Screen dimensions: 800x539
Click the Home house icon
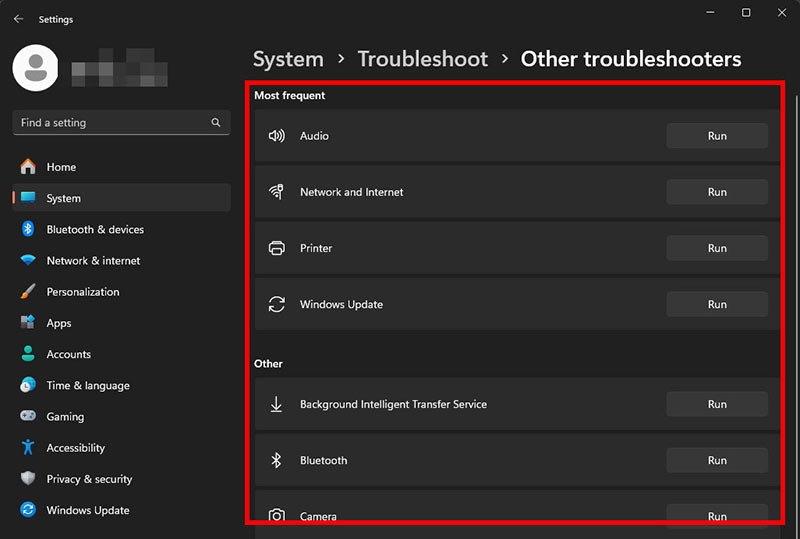click(28, 166)
